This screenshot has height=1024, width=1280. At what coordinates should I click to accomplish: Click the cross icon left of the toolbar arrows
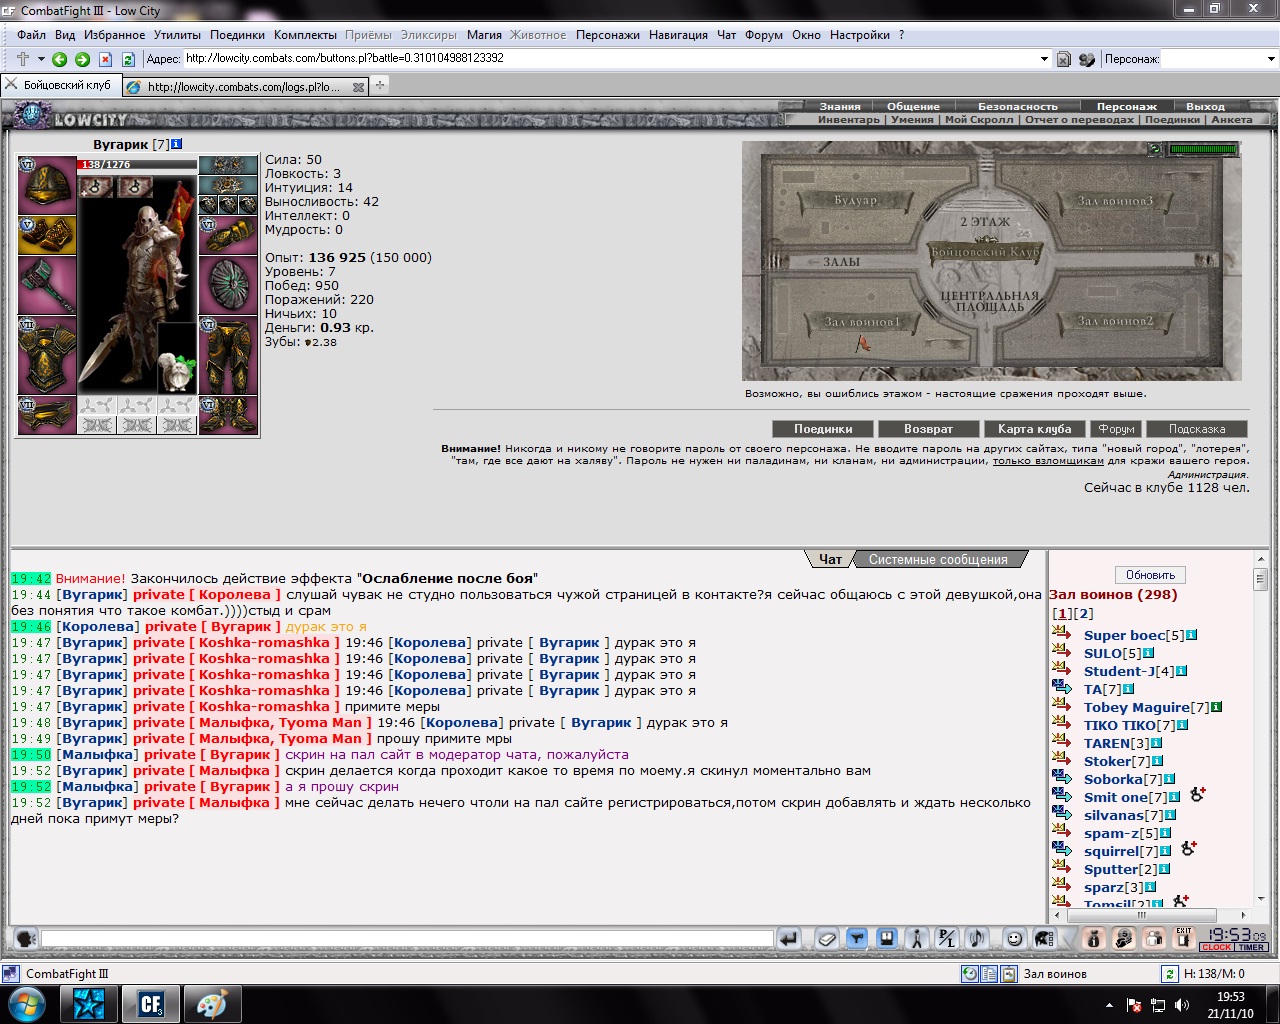point(23,59)
